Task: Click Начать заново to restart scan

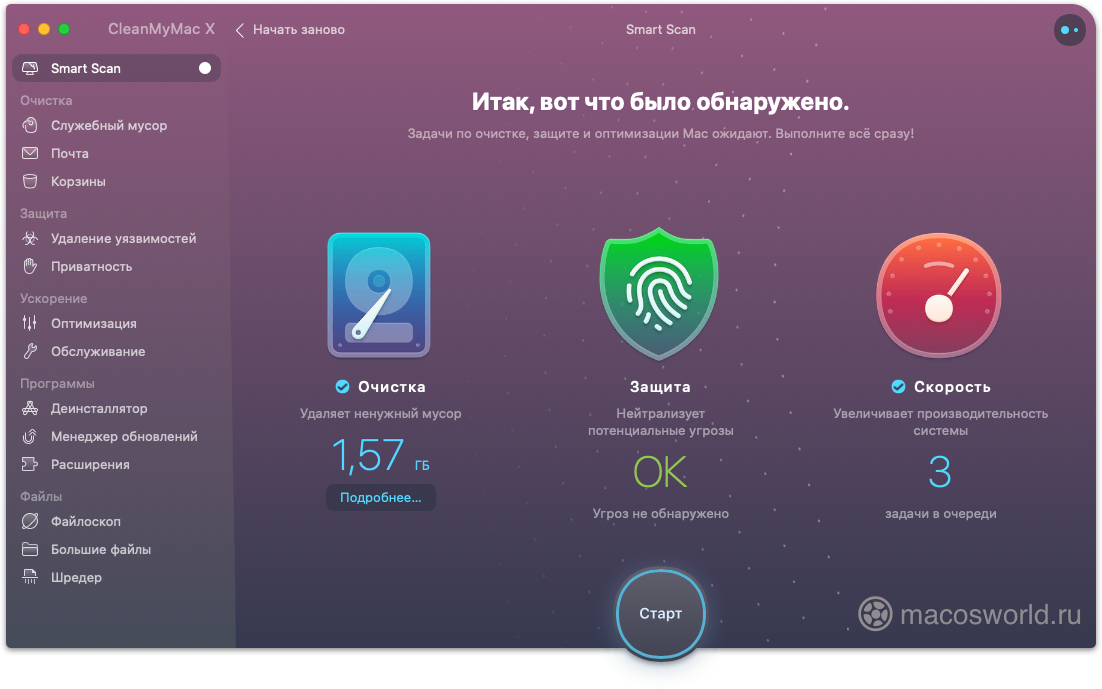Action: coord(299,30)
